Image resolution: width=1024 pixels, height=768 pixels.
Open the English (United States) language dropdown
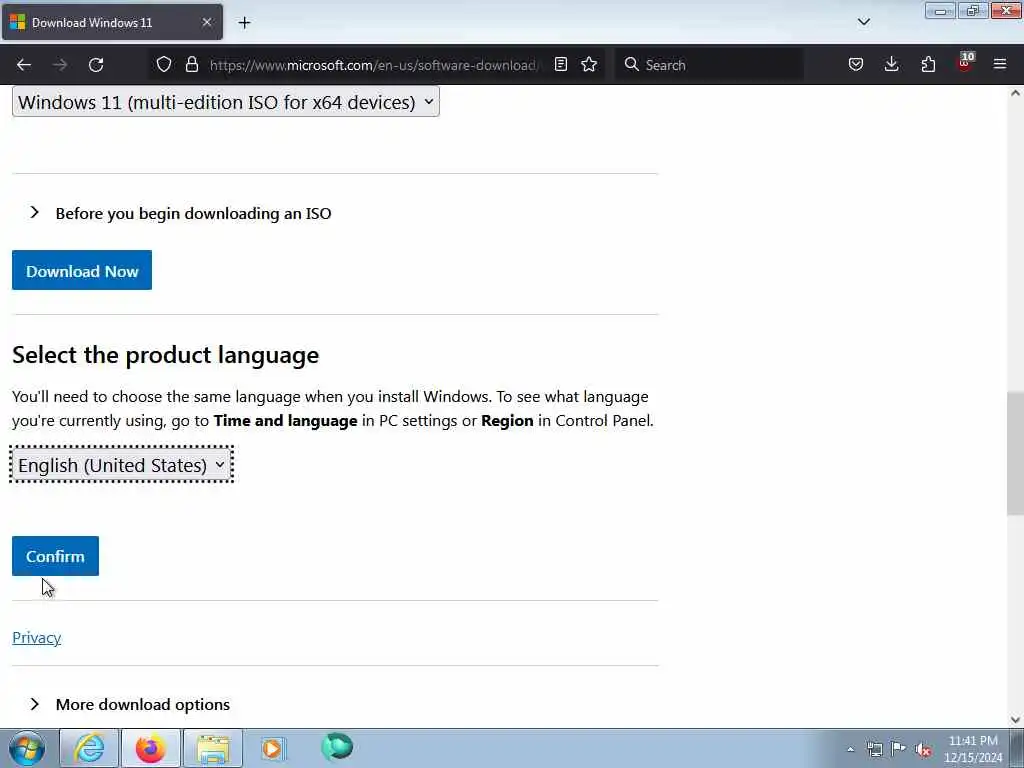[121, 465]
